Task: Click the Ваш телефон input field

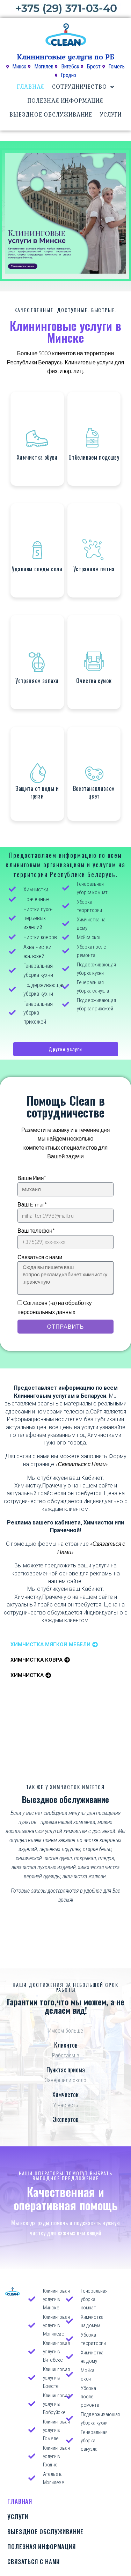Action: pyautogui.click(x=65, y=1242)
